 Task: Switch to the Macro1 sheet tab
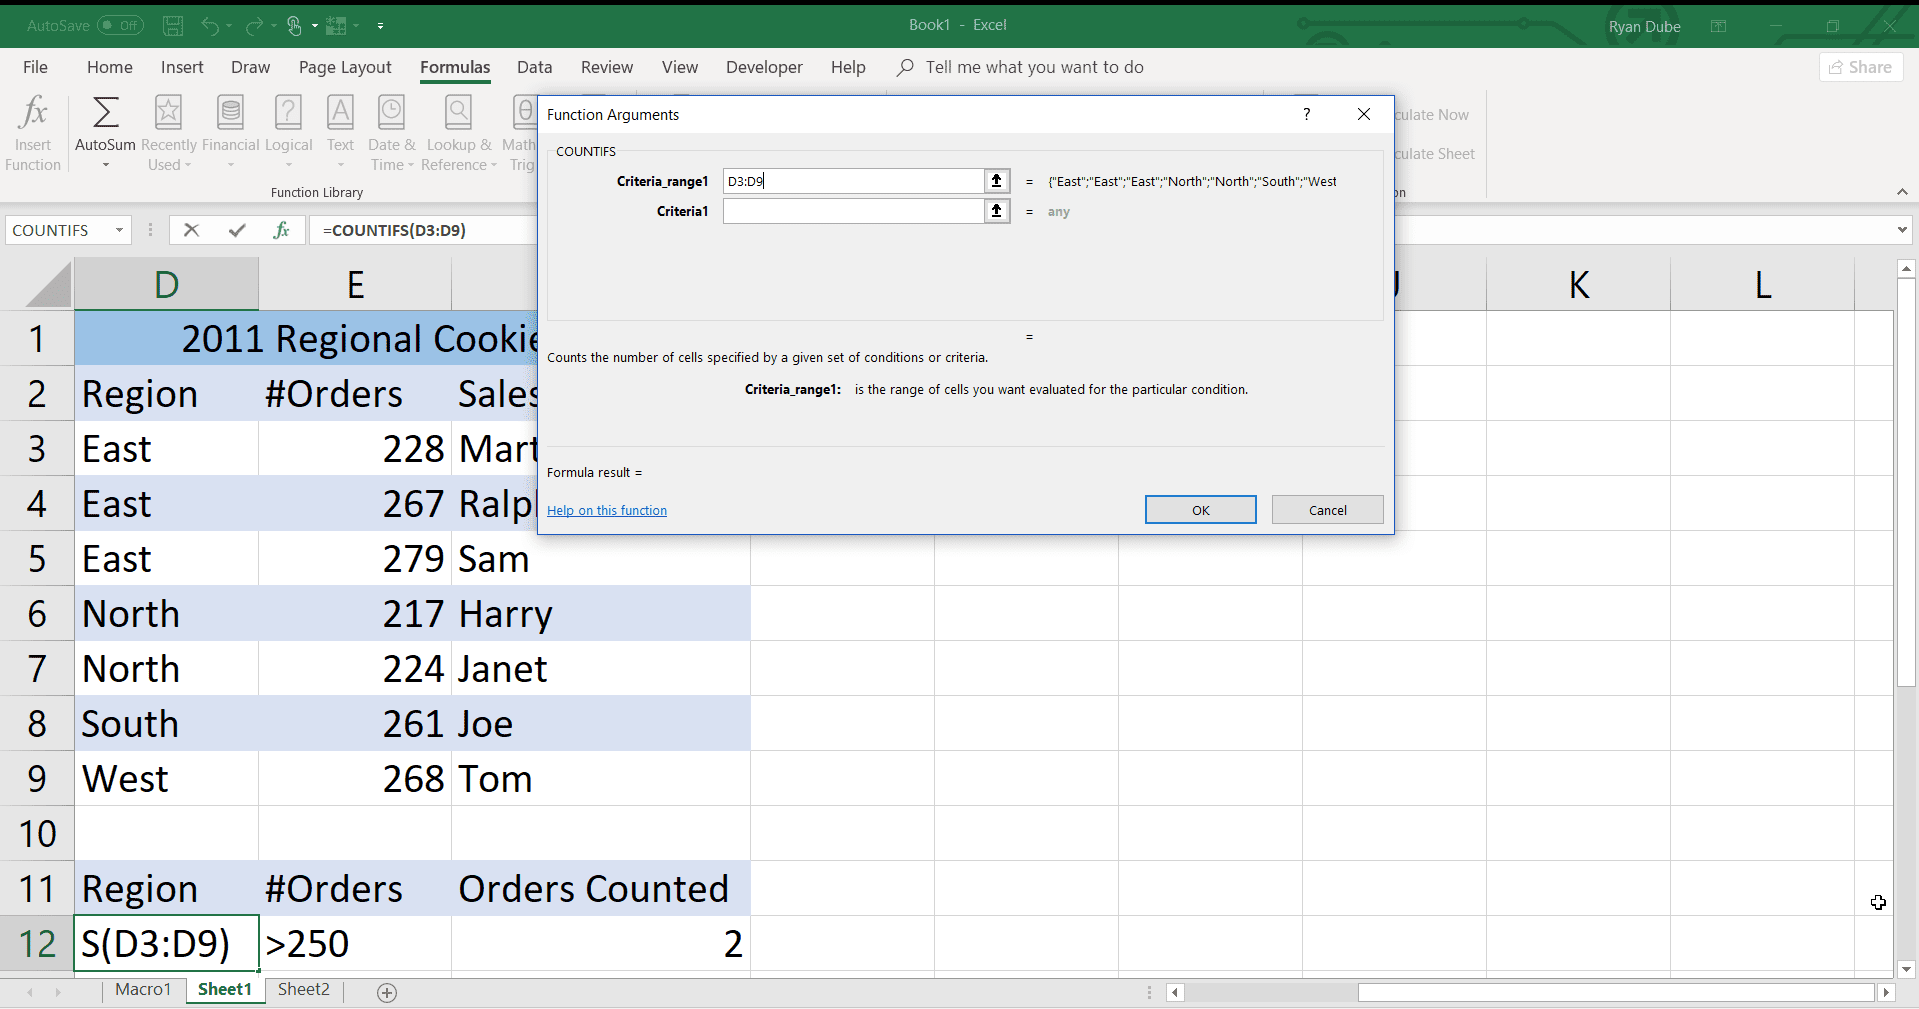(143, 989)
